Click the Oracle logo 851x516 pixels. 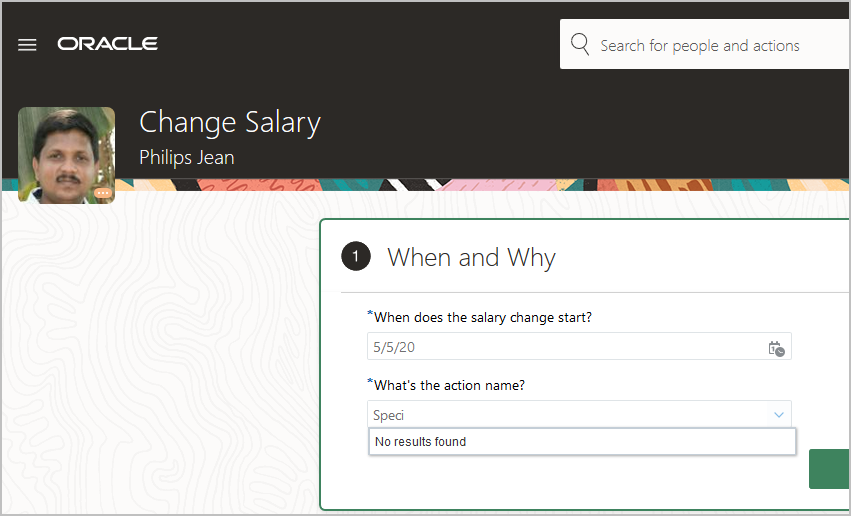click(107, 44)
